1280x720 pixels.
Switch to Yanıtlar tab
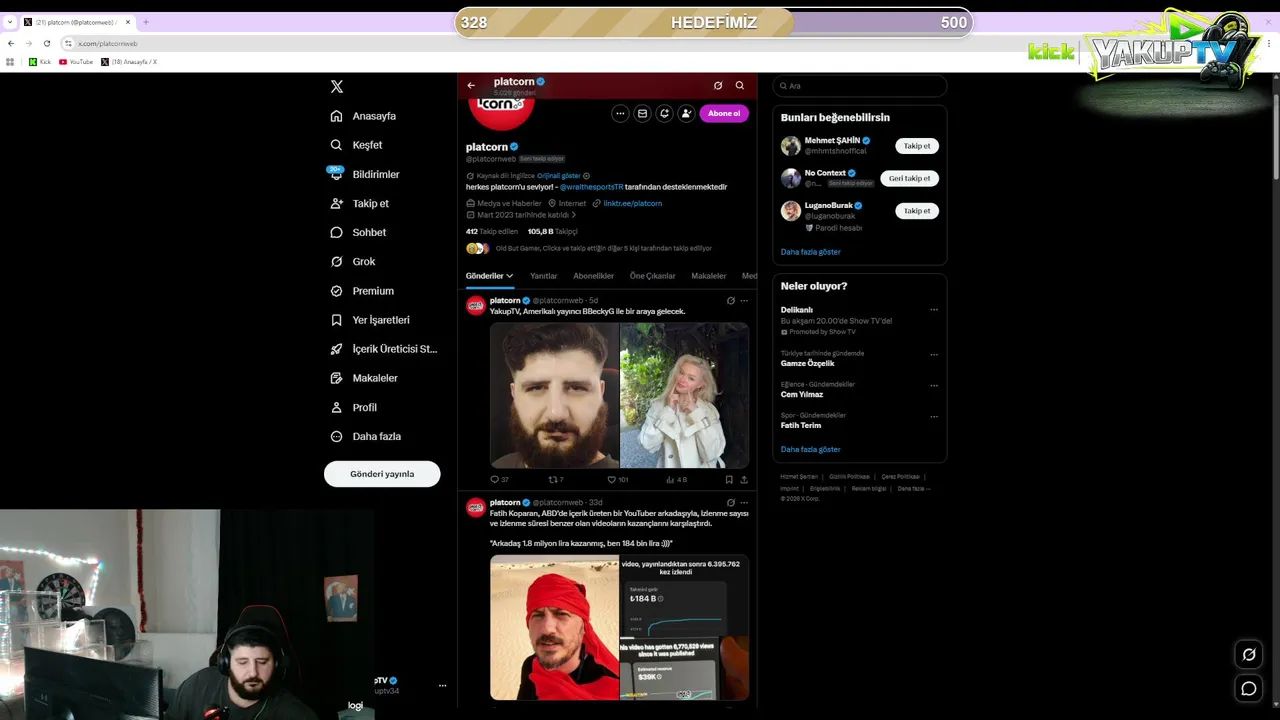[543, 276]
